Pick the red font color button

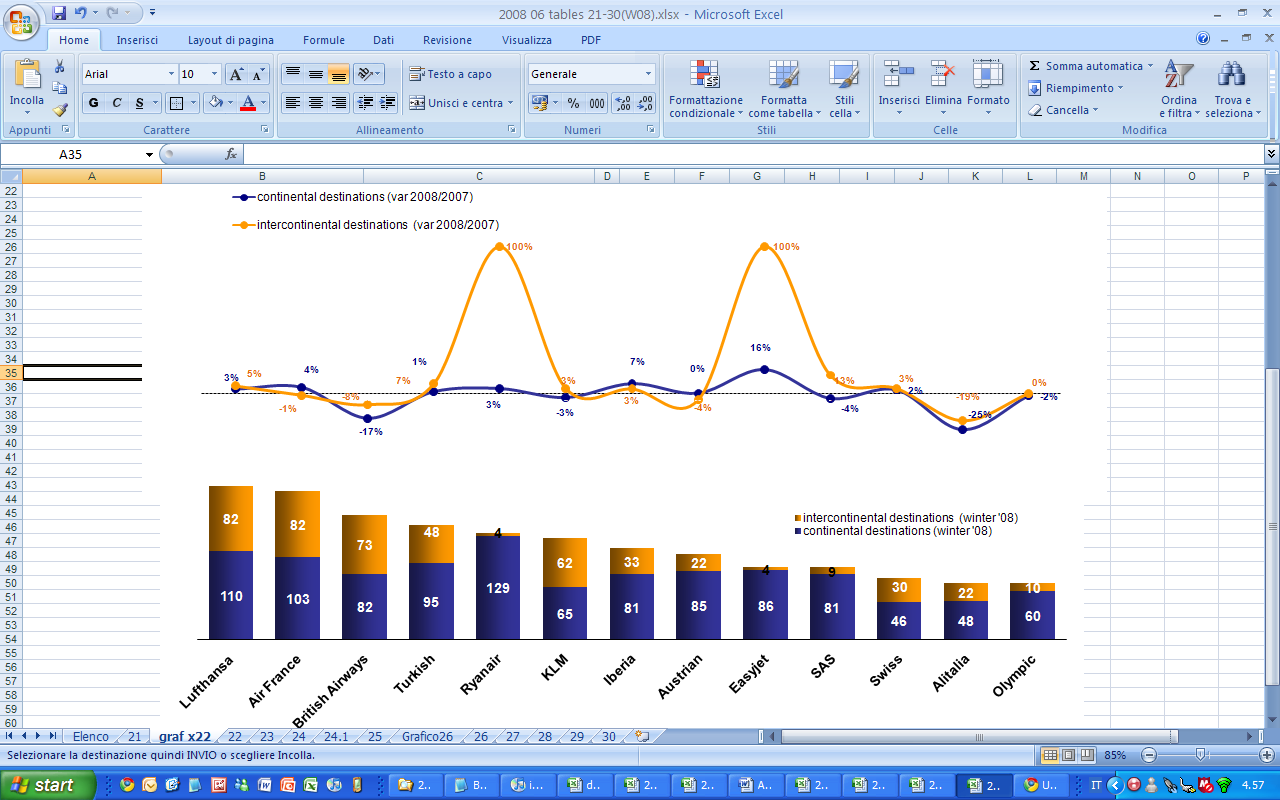click(x=249, y=102)
